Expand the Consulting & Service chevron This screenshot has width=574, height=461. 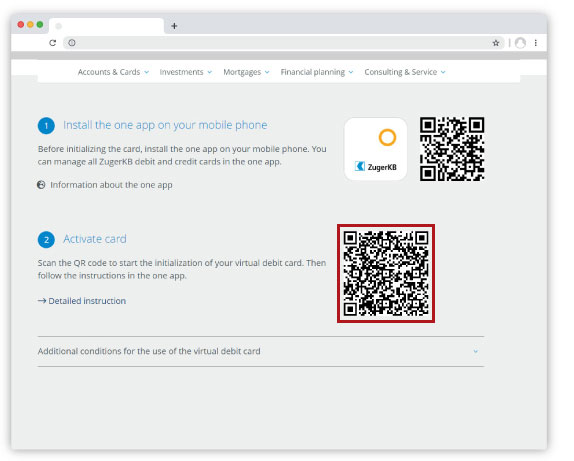(x=443, y=72)
